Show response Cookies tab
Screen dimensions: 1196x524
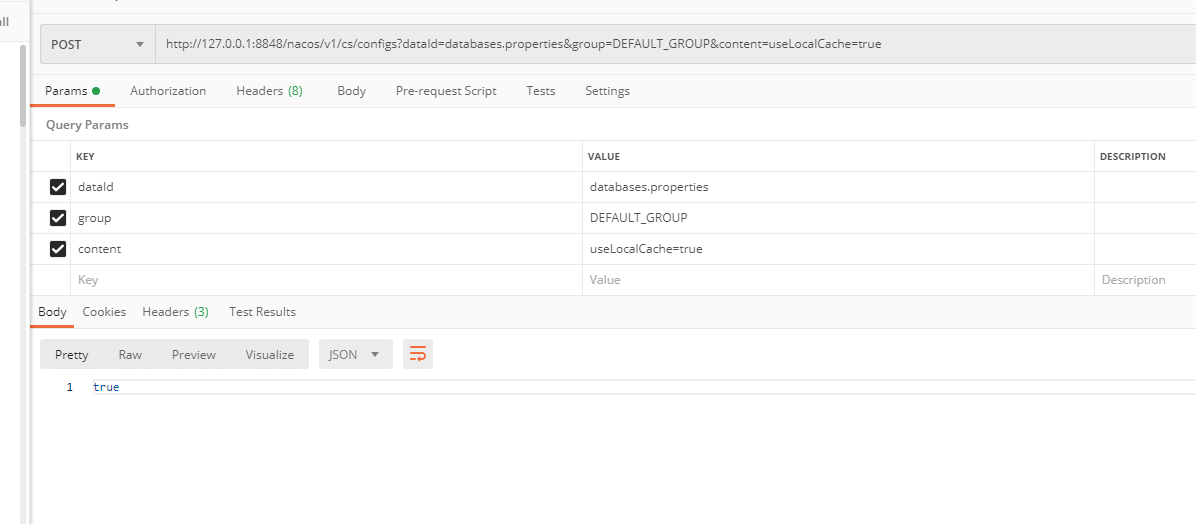pyautogui.click(x=104, y=312)
